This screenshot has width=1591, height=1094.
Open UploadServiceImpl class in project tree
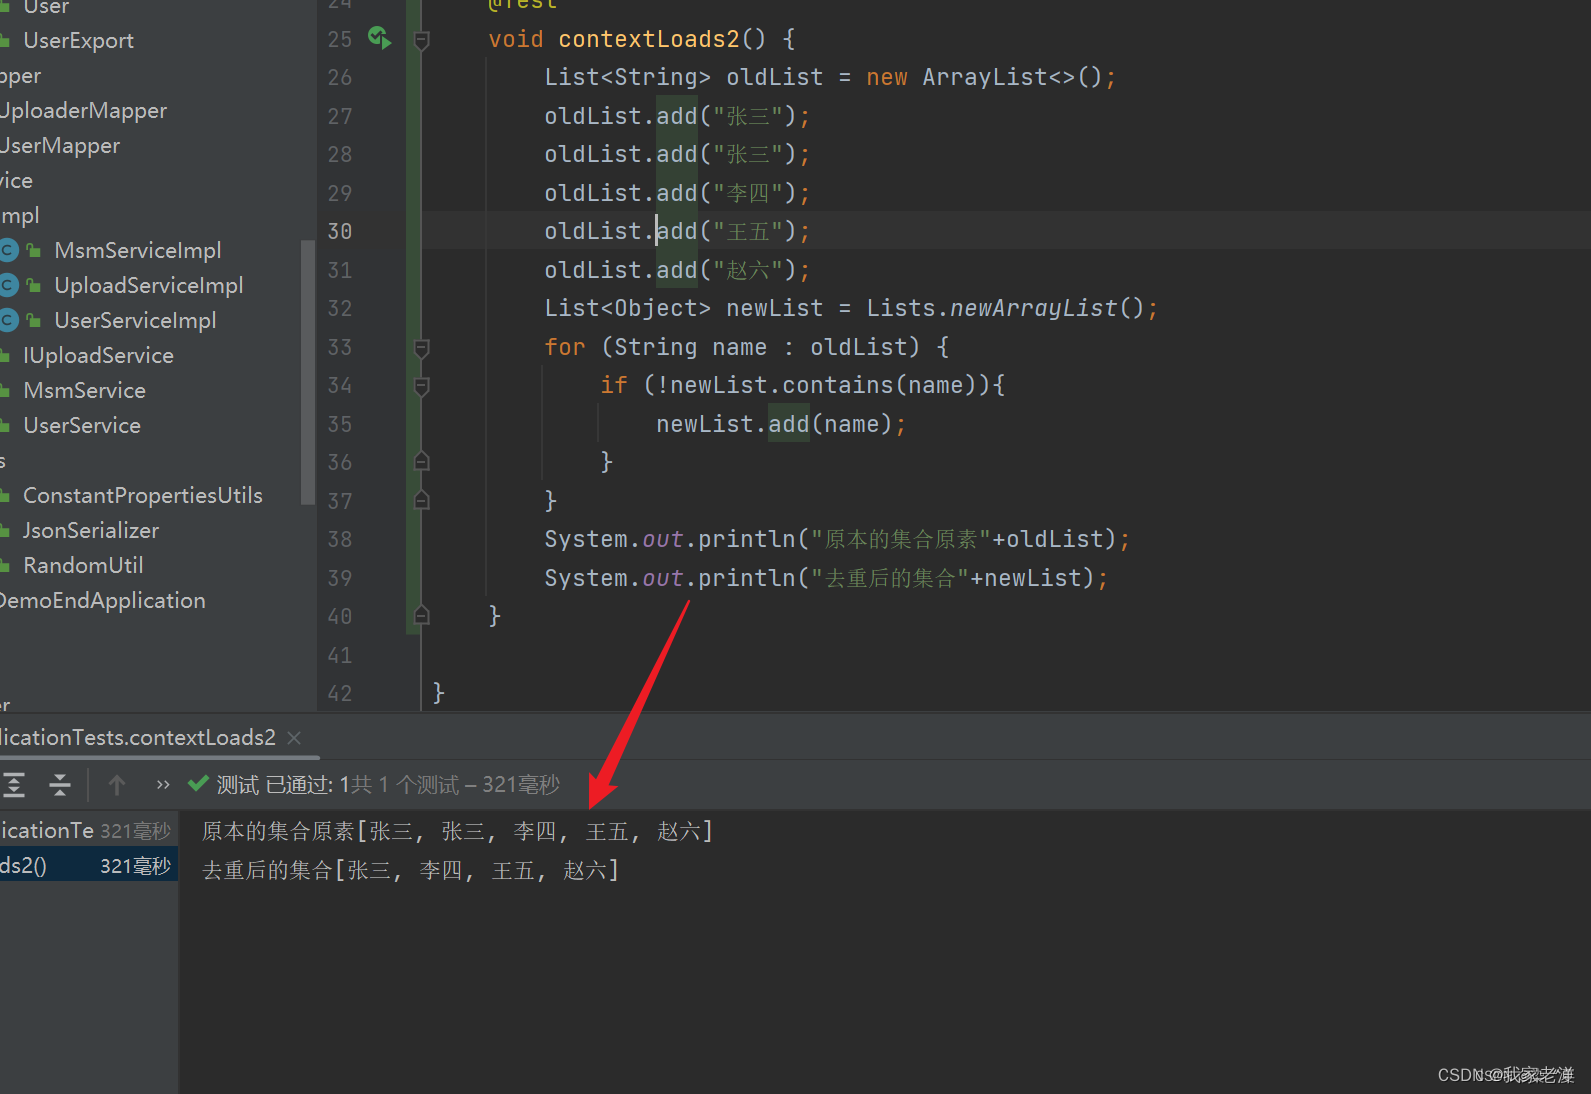pyautogui.click(x=149, y=285)
